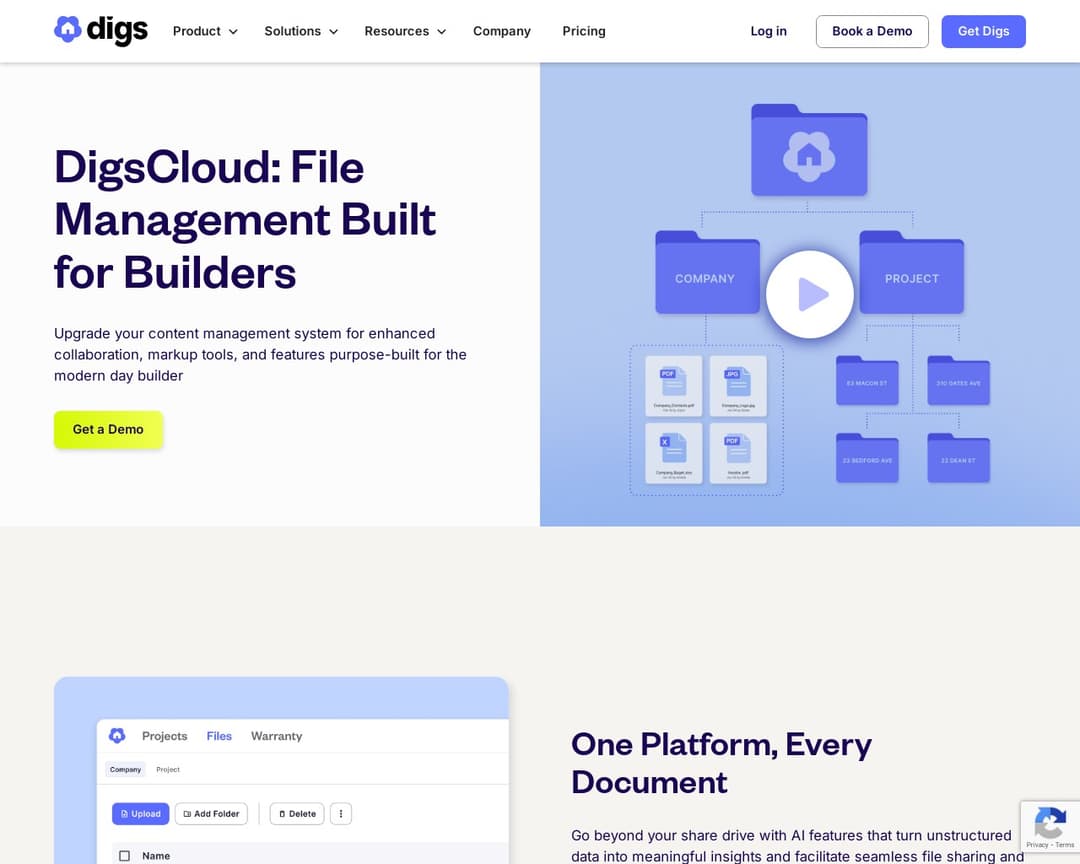
Task: Switch to the Projects tab in the preview
Action: (x=165, y=736)
